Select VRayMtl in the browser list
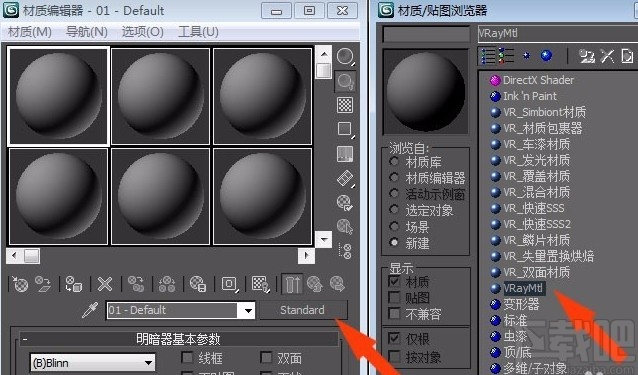 [x=524, y=288]
